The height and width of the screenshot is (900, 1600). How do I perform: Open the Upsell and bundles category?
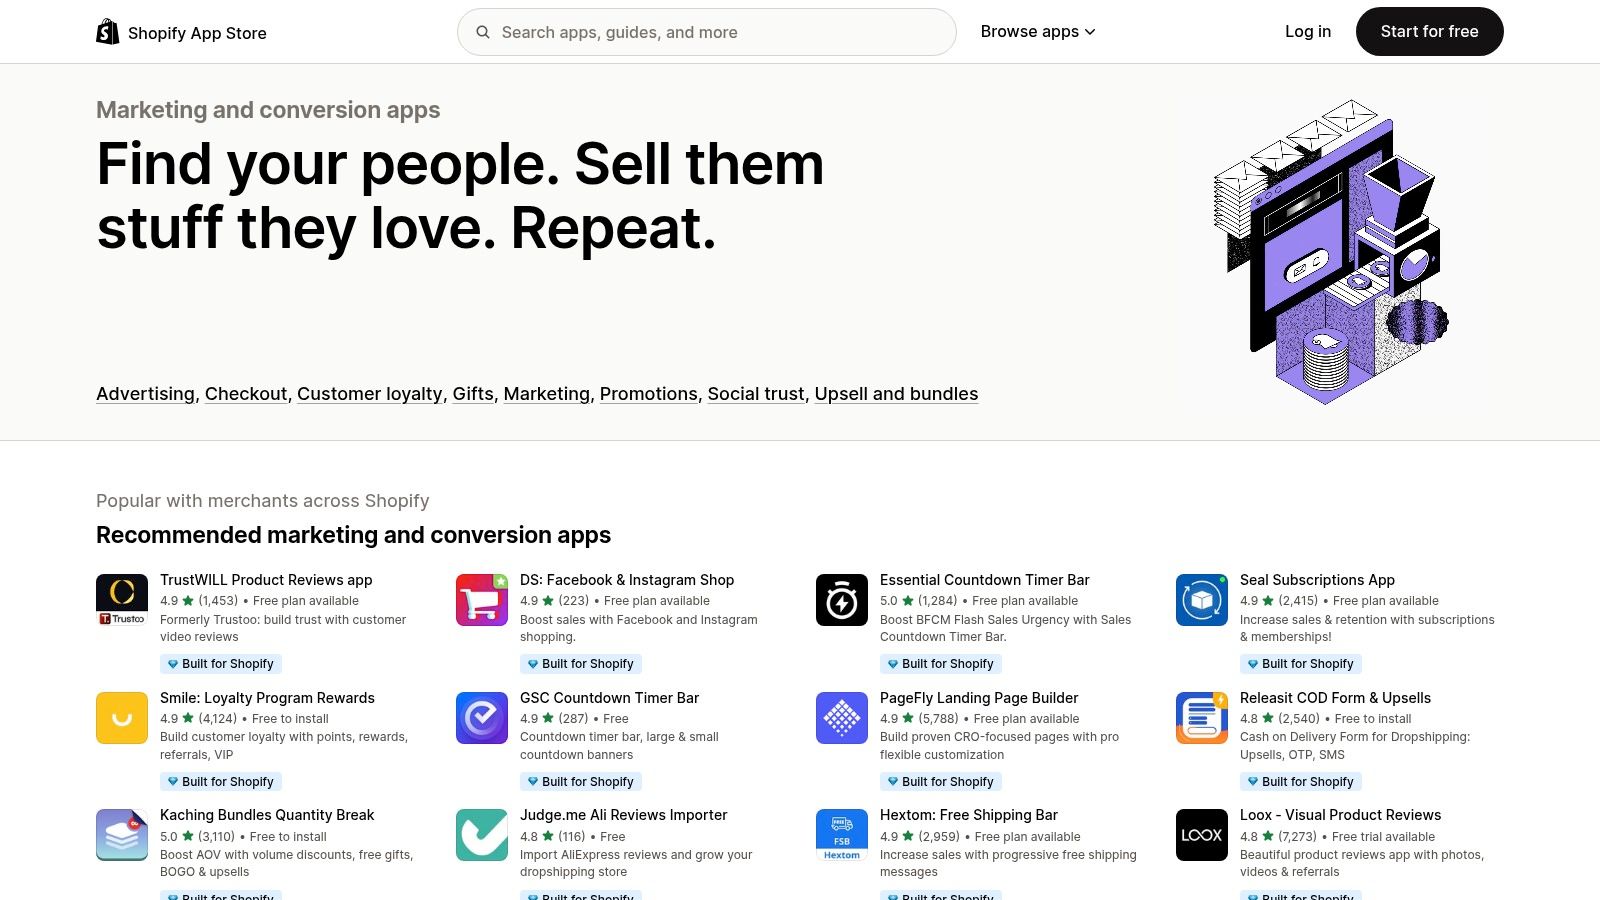coord(896,394)
